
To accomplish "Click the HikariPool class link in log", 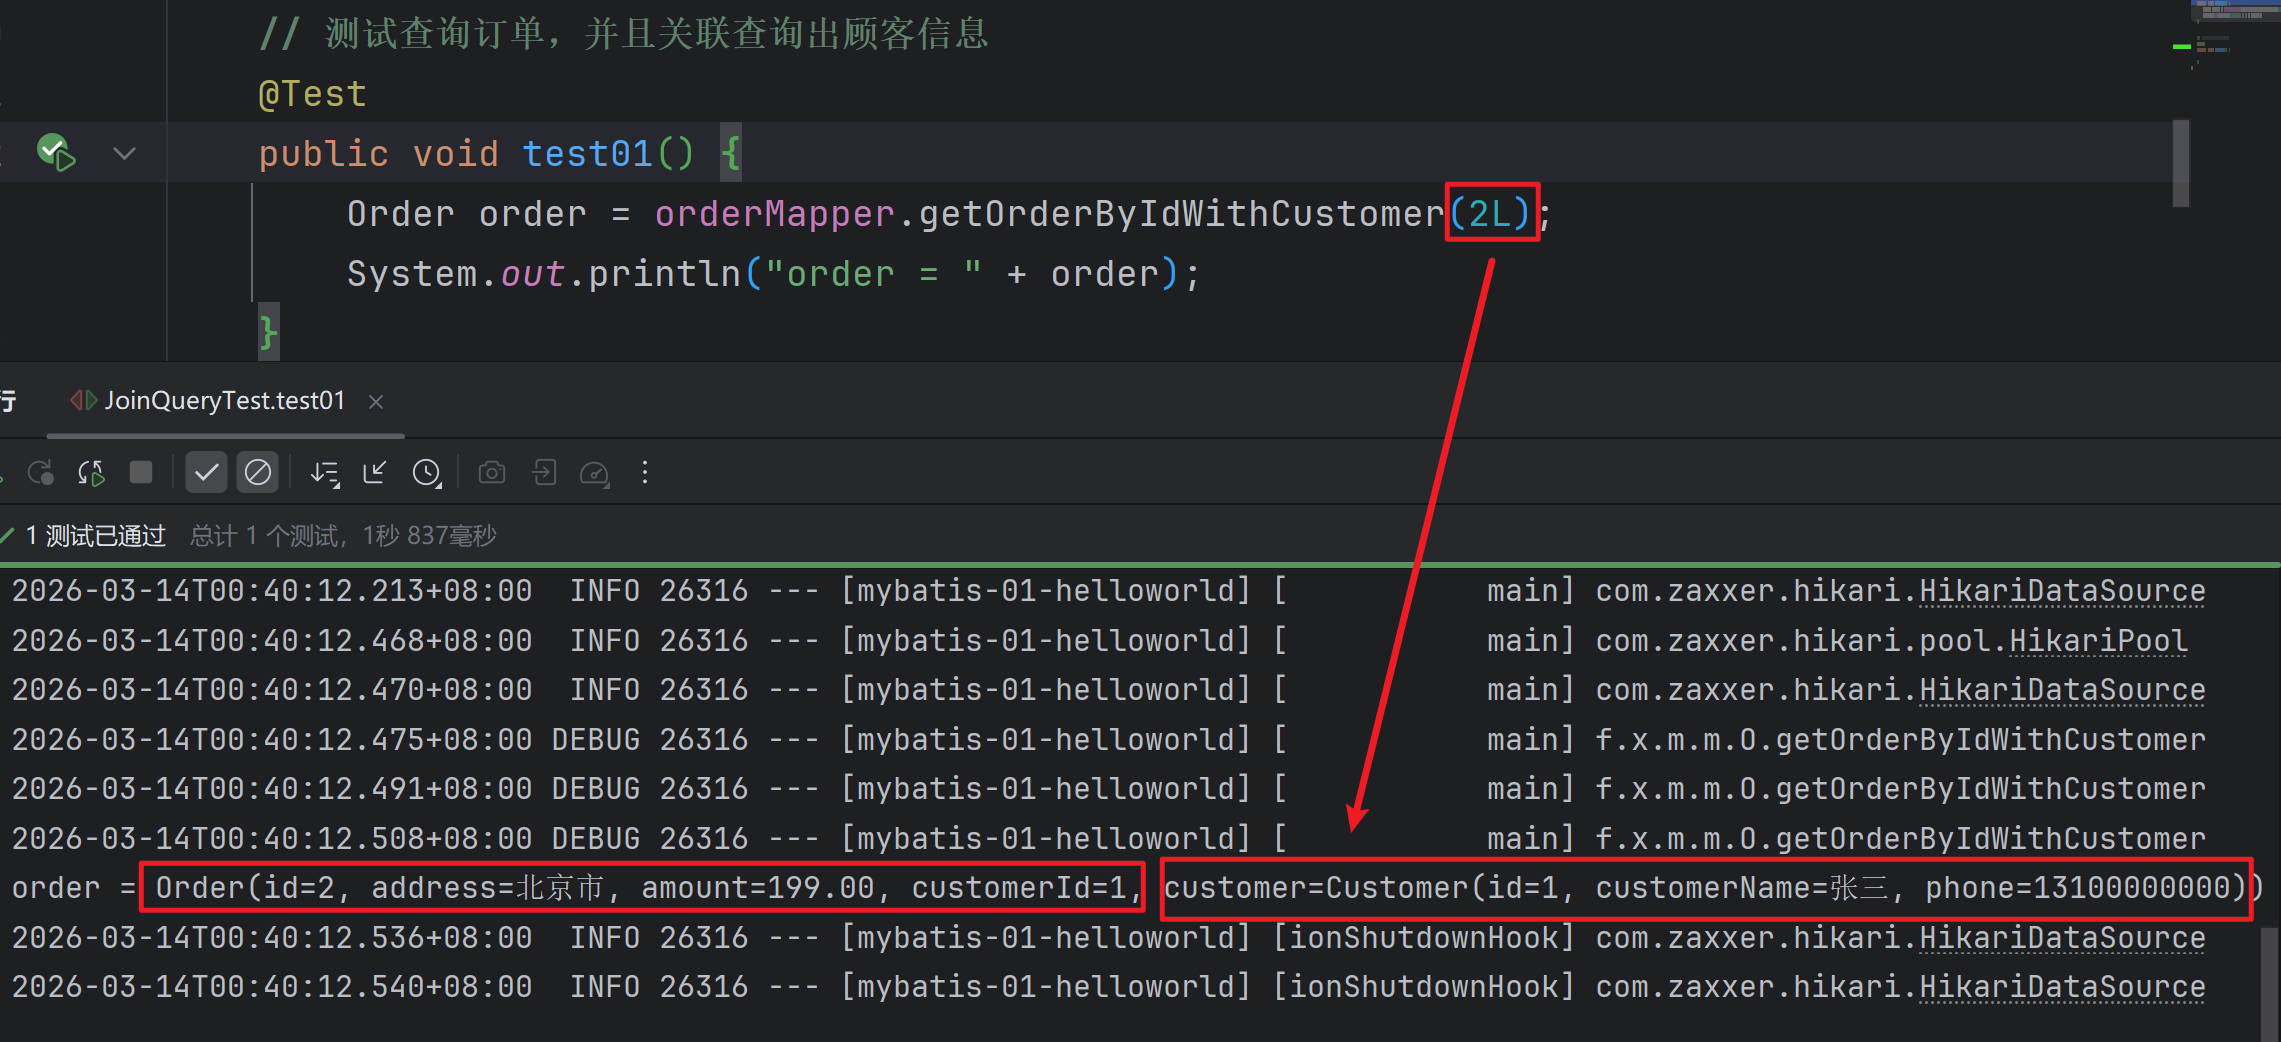I will pyautogui.click(x=2097, y=641).
